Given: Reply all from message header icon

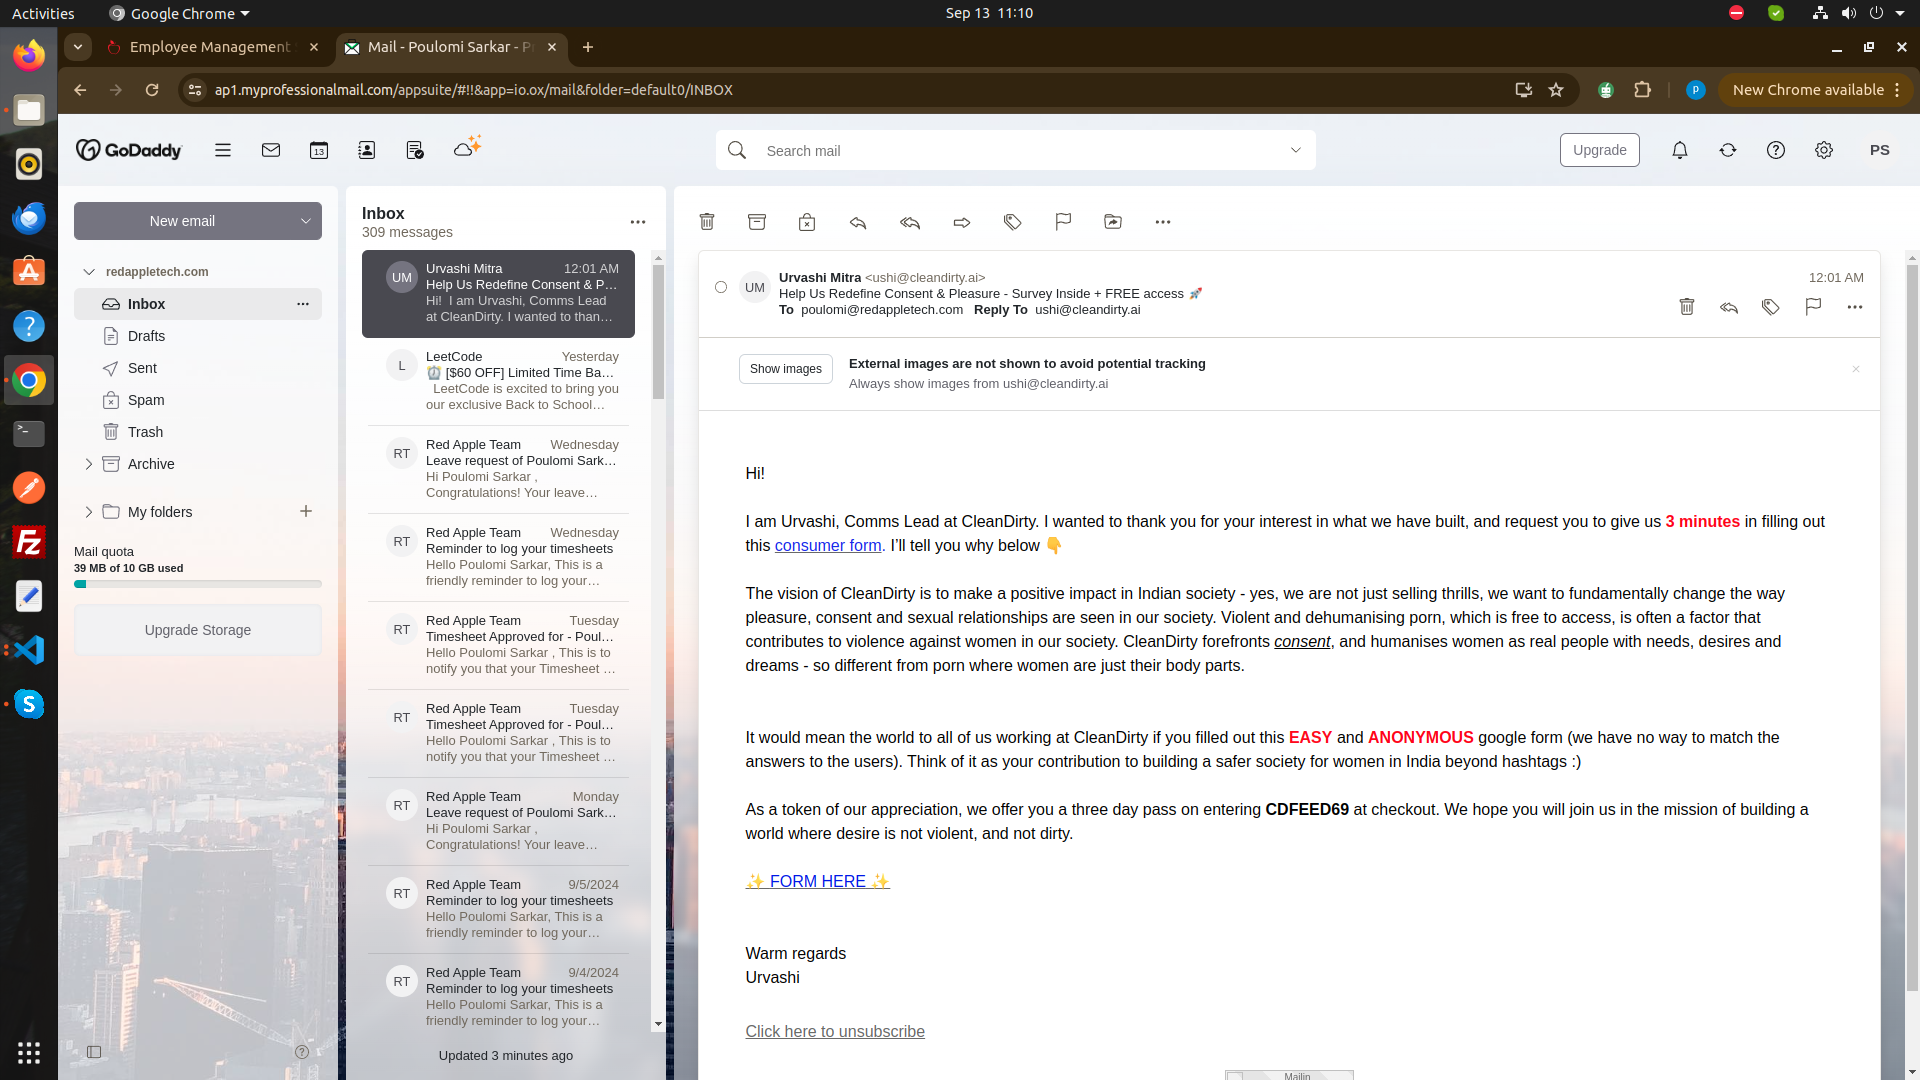Looking at the screenshot, I should pyautogui.click(x=1729, y=307).
